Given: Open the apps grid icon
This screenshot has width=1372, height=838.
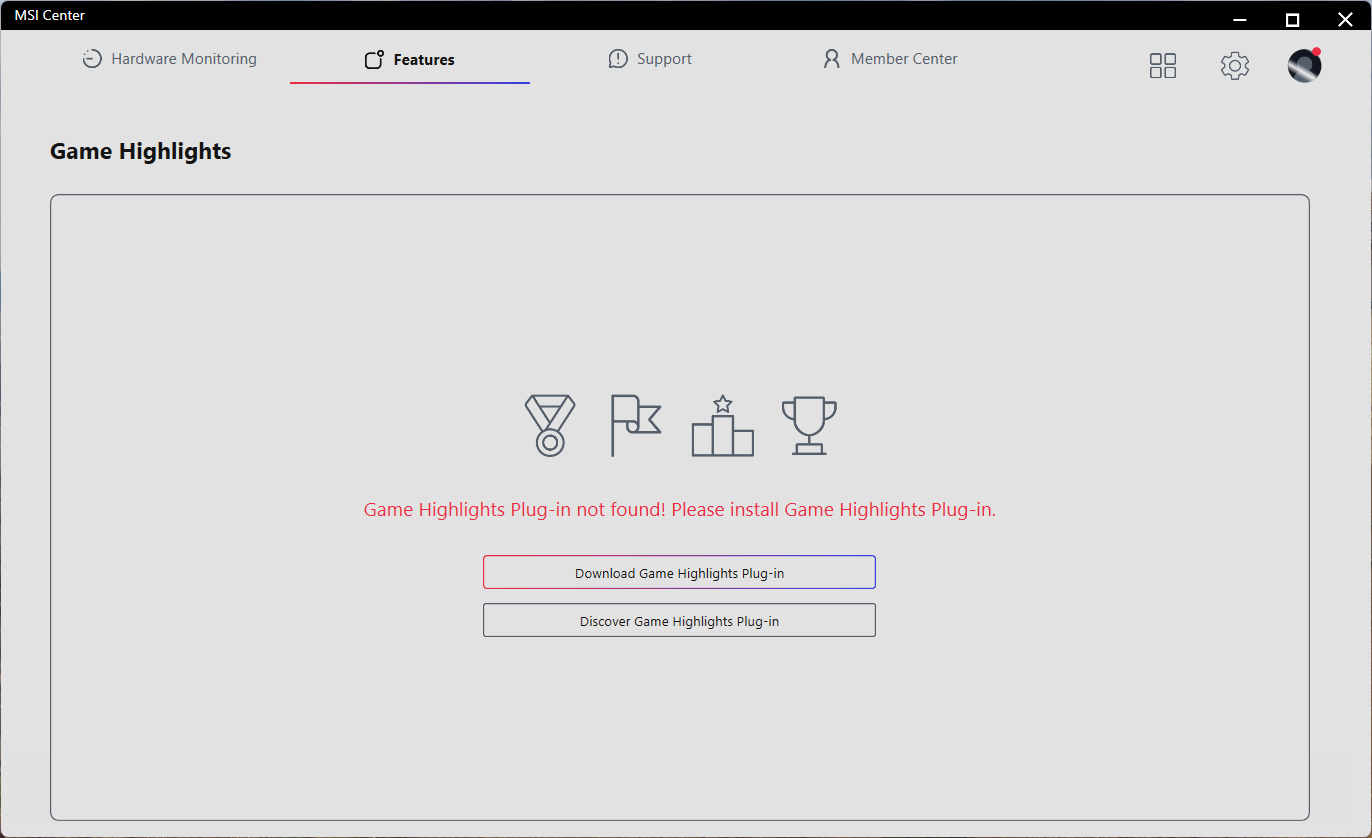Looking at the screenshot, I should click(x=1163, y=66).
